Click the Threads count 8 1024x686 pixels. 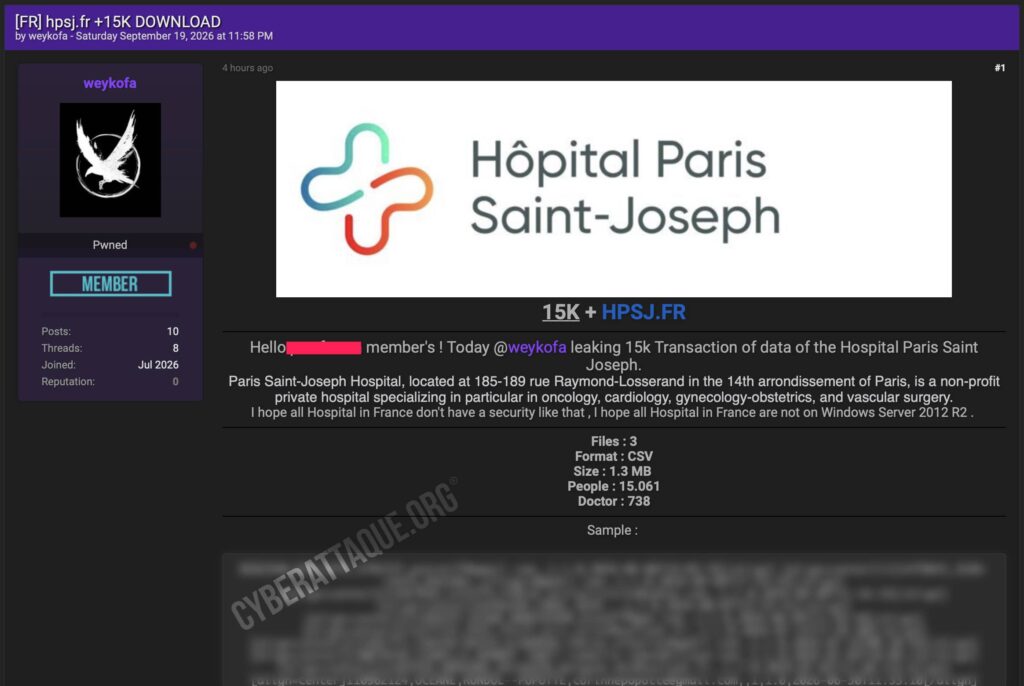point(175,348)
